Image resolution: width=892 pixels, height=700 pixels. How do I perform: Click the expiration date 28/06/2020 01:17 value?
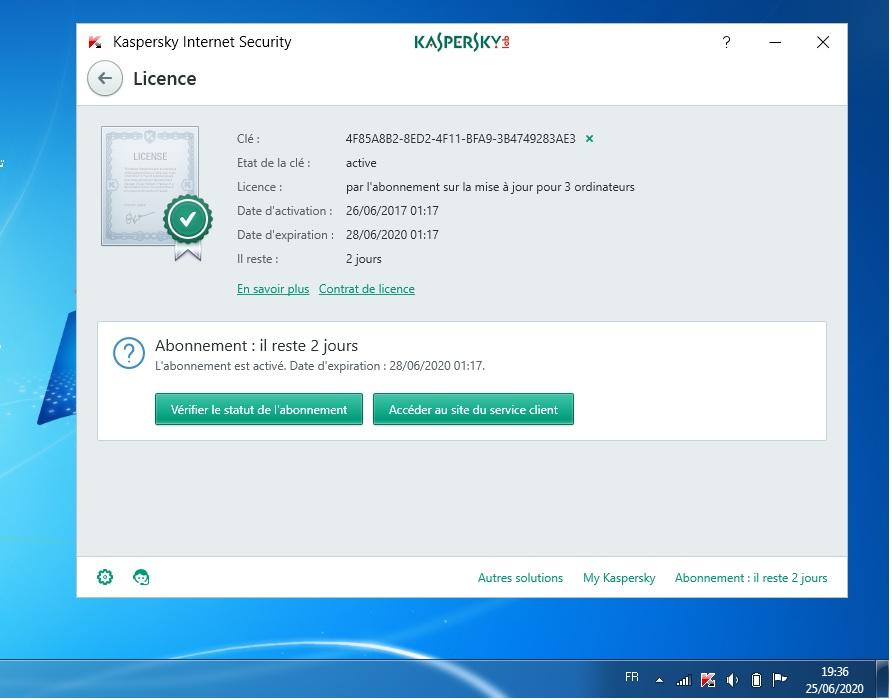[x=393, y=234]
